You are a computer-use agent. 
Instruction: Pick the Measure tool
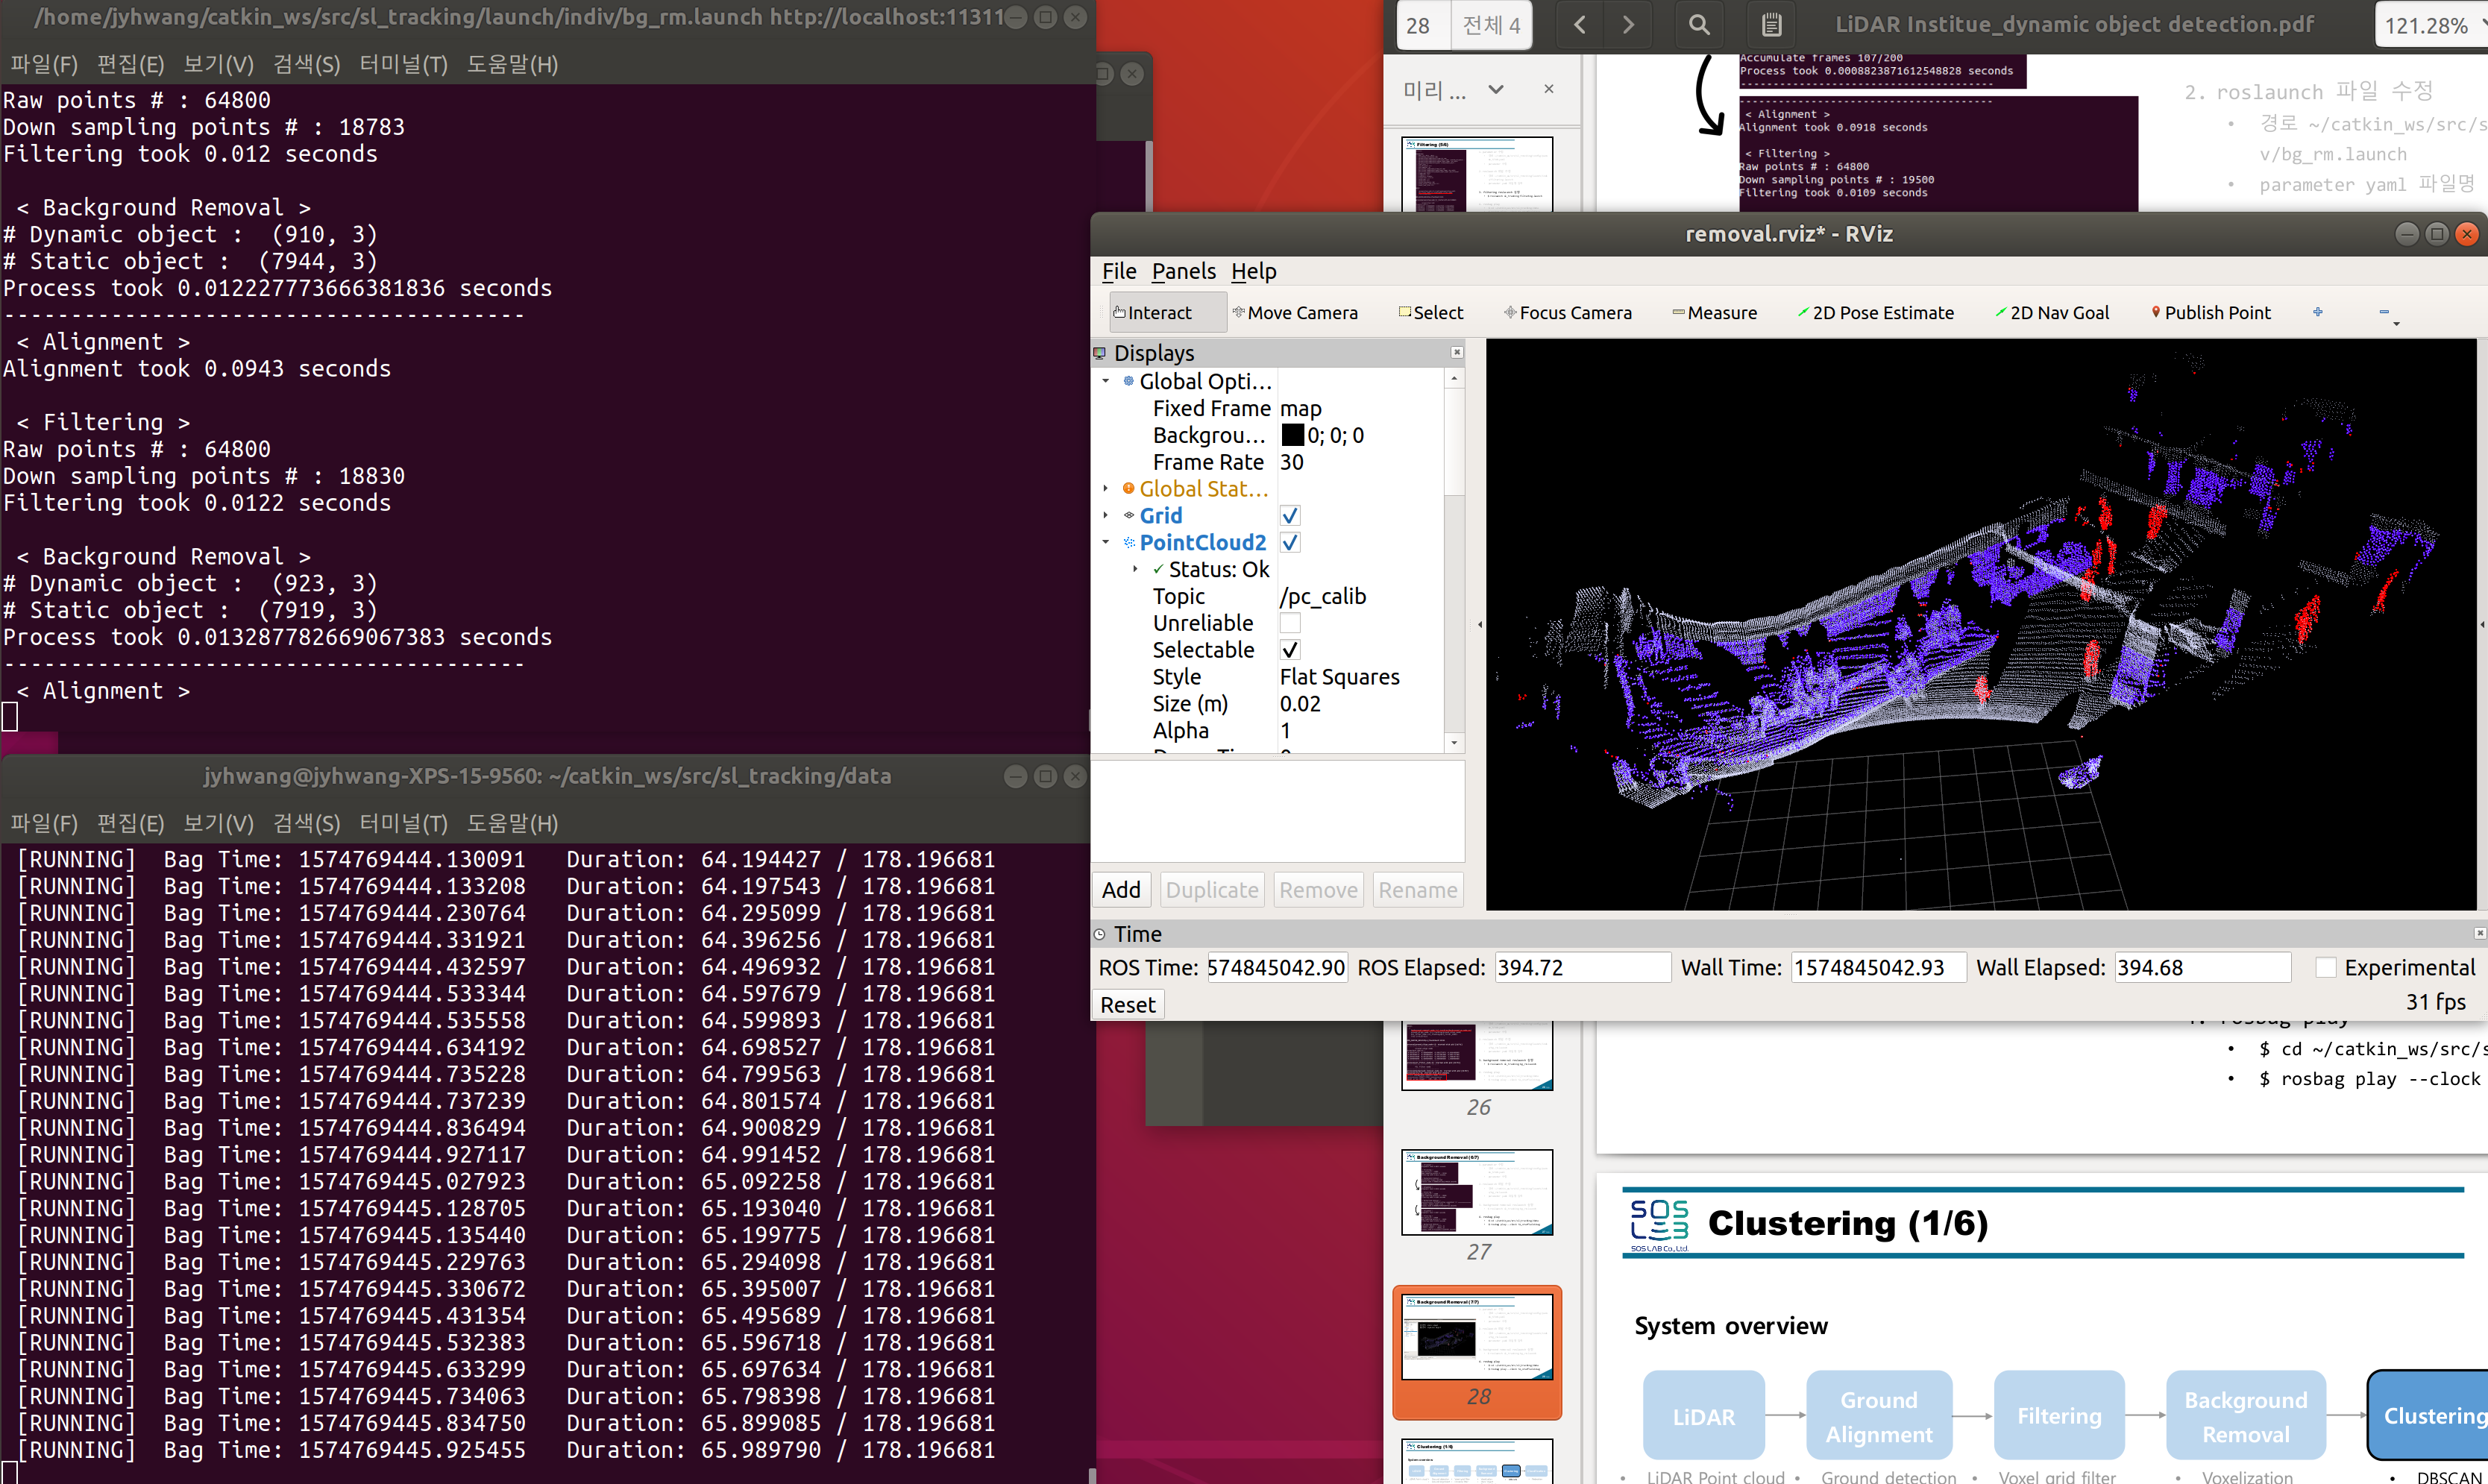point(1714,313)
